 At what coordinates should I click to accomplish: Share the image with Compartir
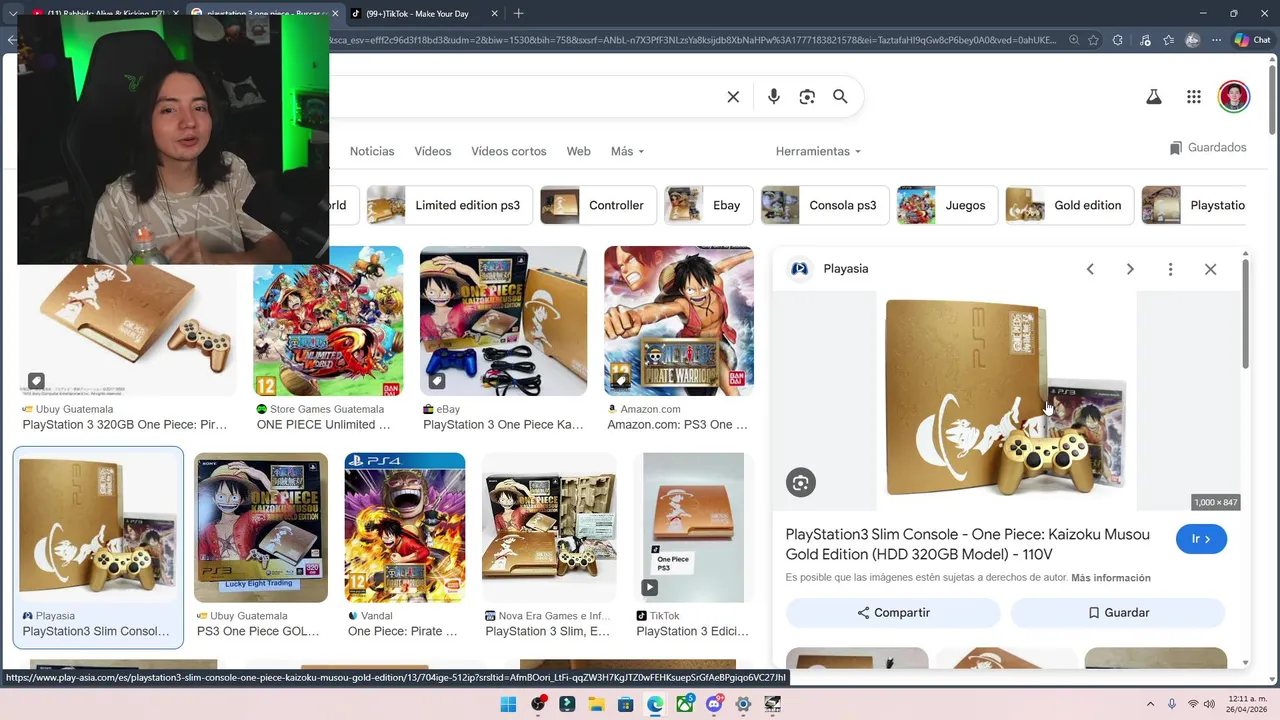tap(893, 613)
